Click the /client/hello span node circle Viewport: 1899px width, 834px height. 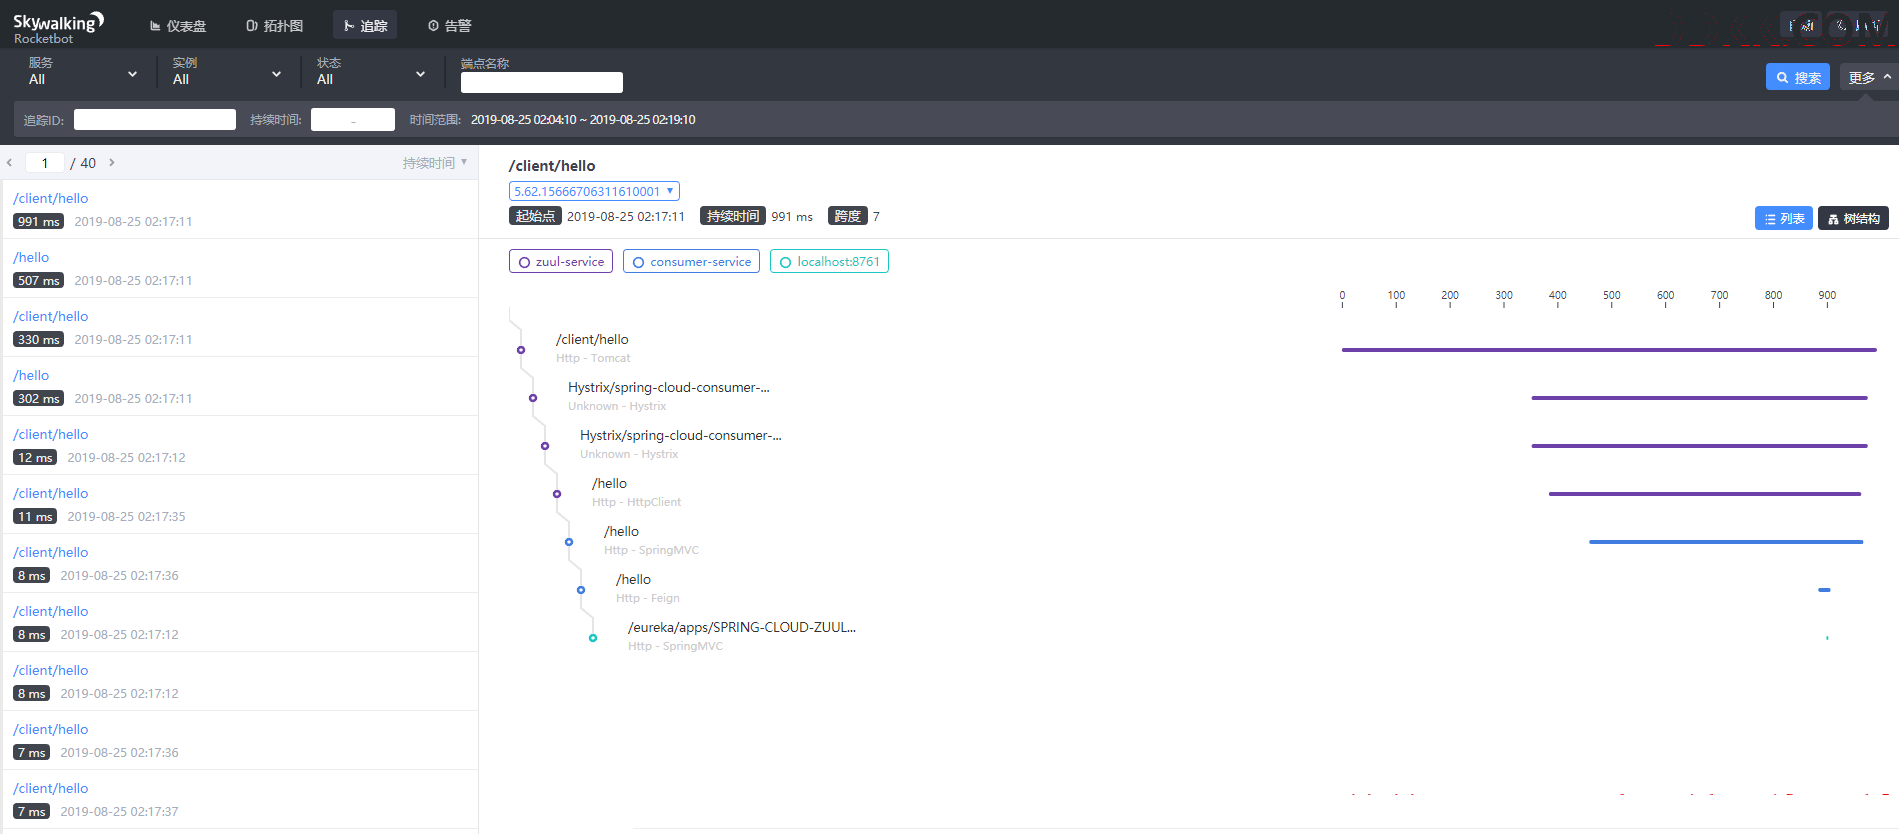pyautogui.click(x=521, y=350)
